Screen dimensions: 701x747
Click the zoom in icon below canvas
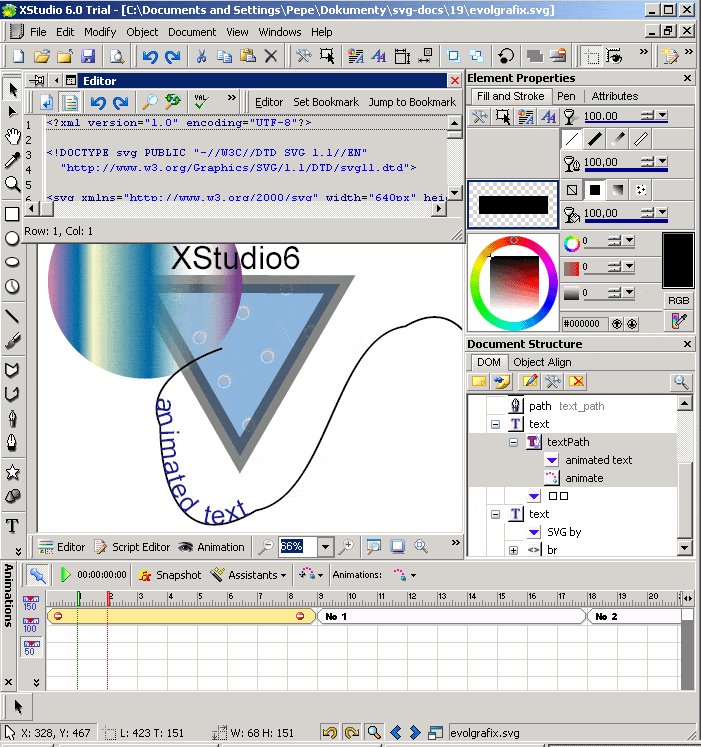pyautogui.click(x=346, y=546)
